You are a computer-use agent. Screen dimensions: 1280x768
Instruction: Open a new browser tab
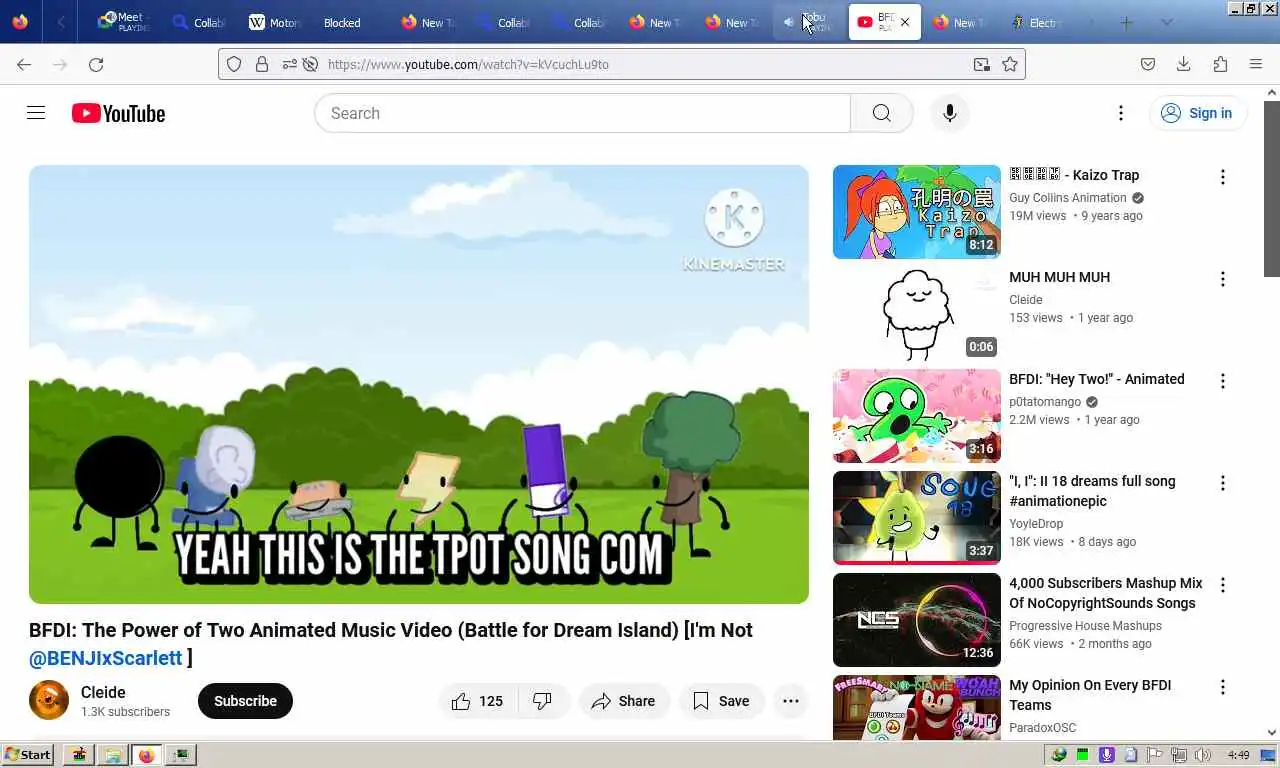click(x=1126, y=22)
